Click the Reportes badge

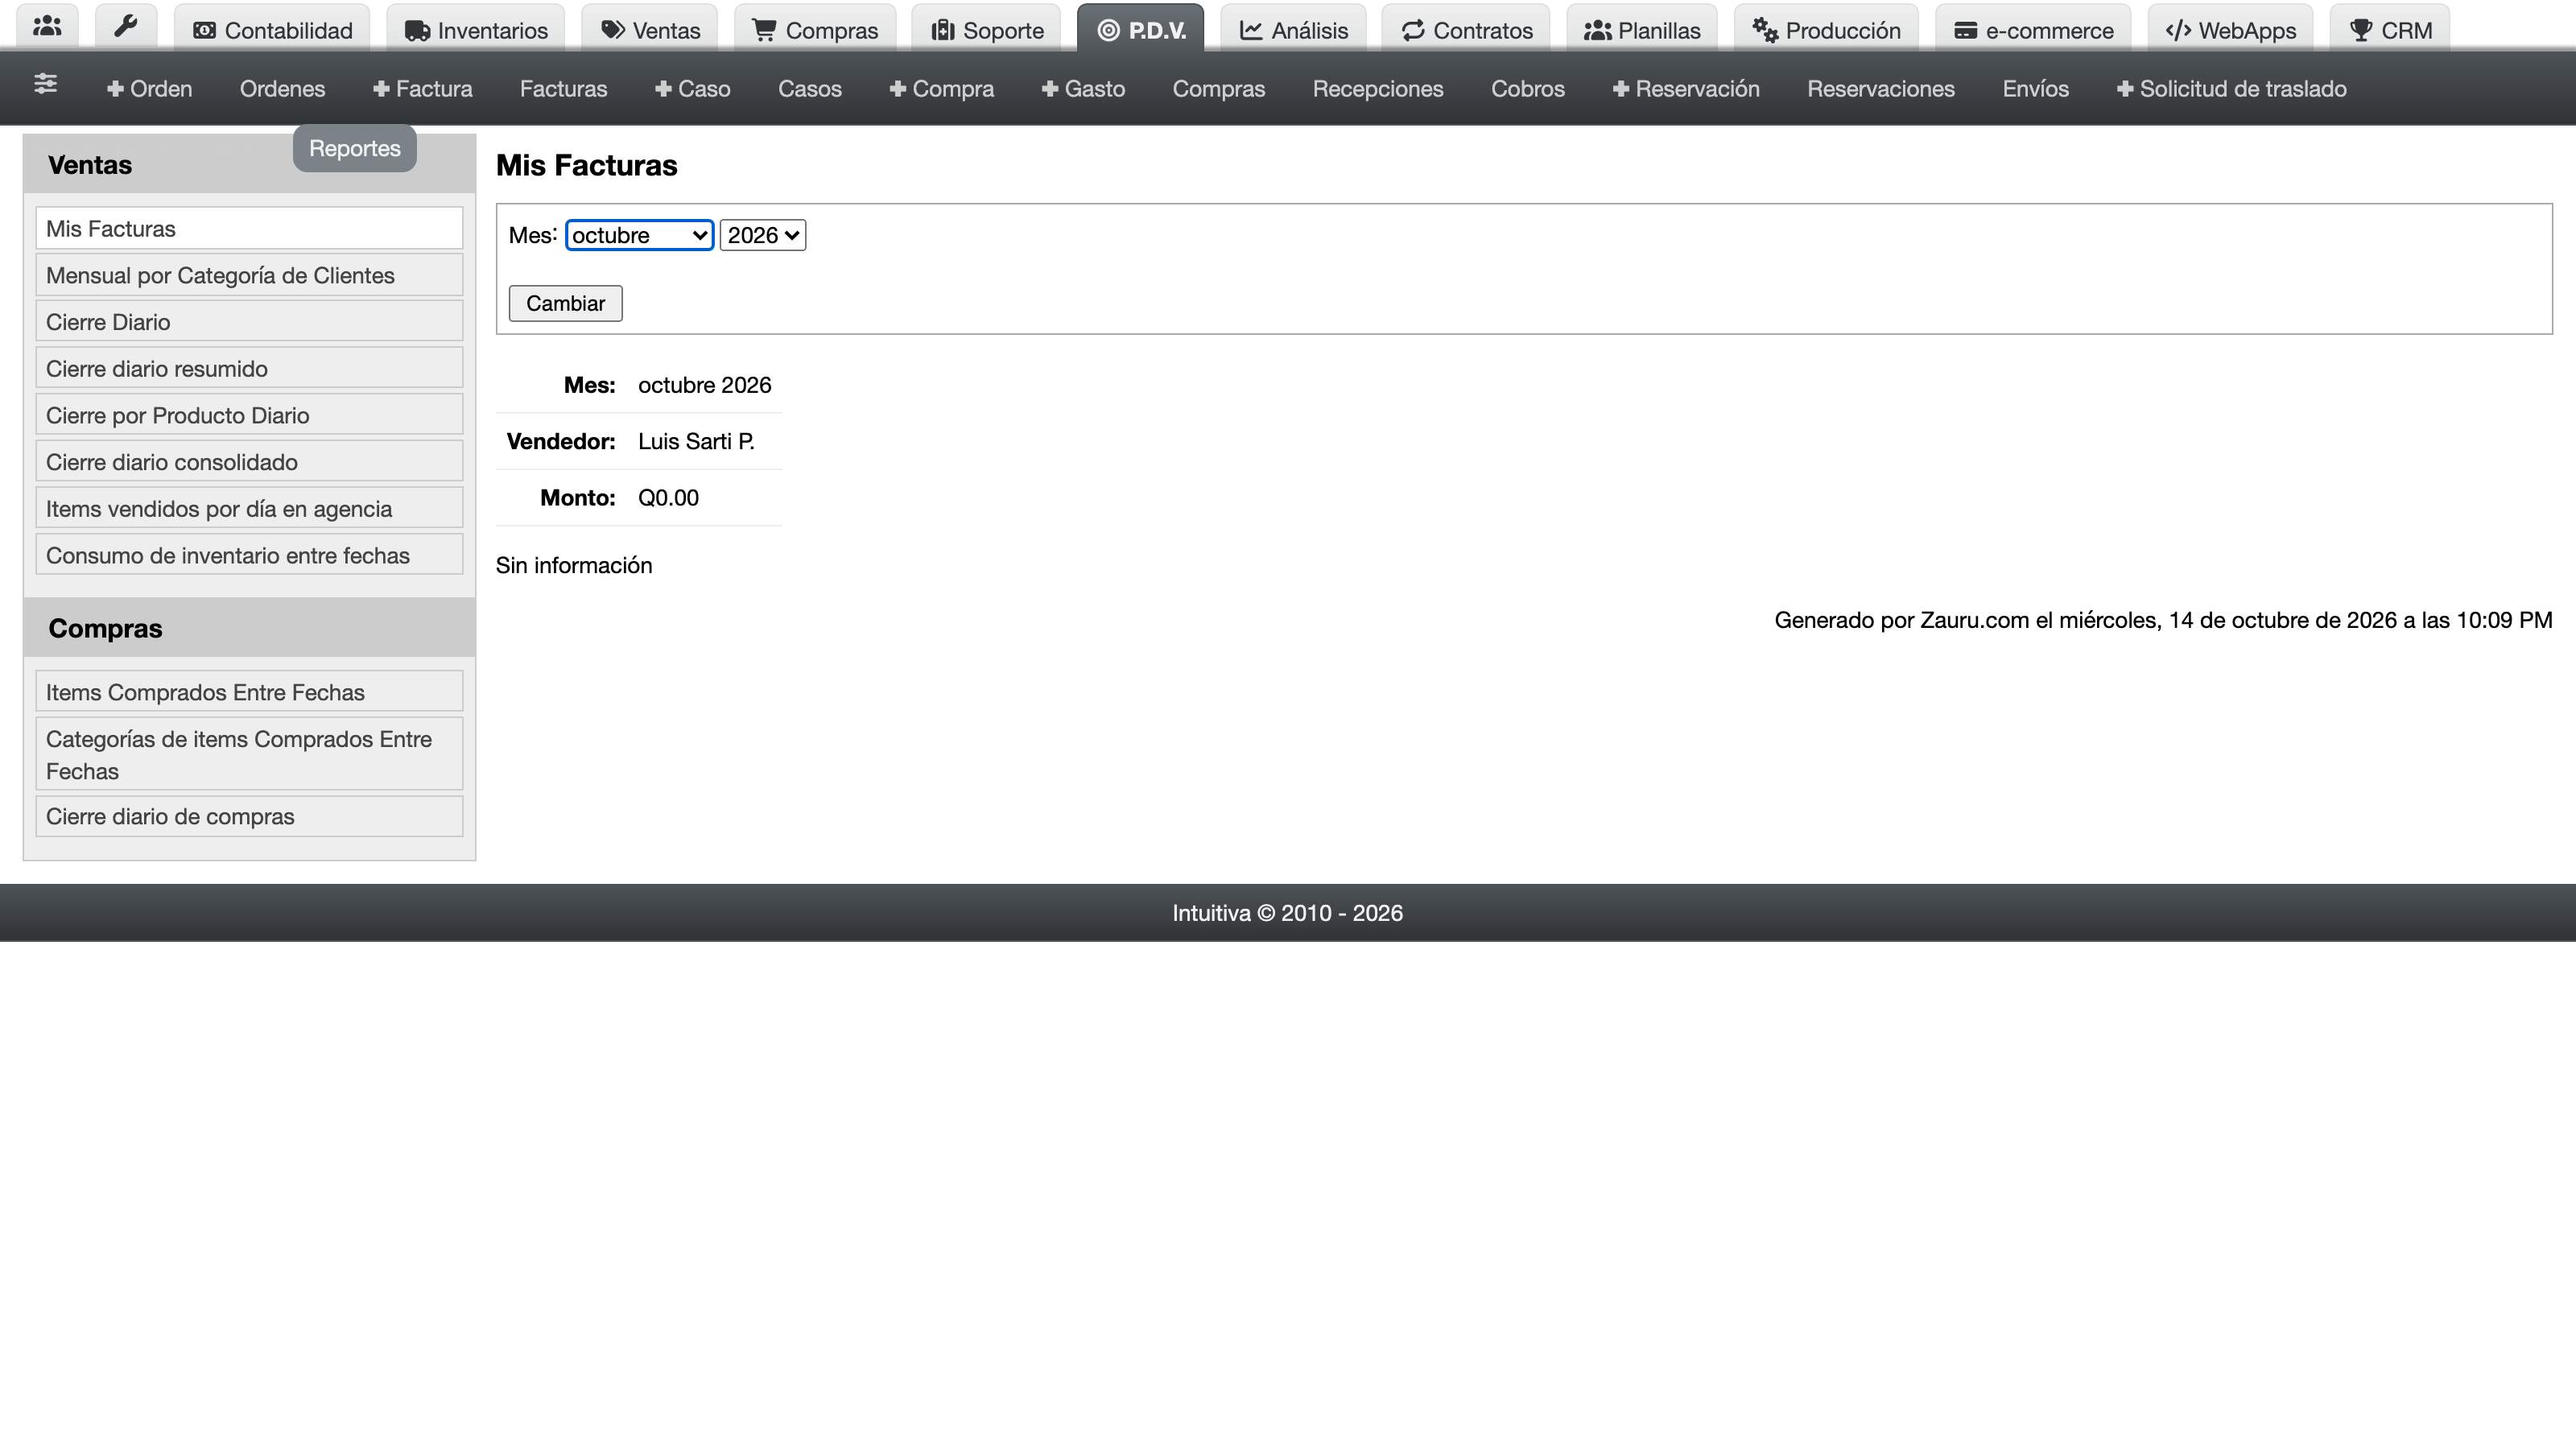pyautogui.click(x=354, y=148)
